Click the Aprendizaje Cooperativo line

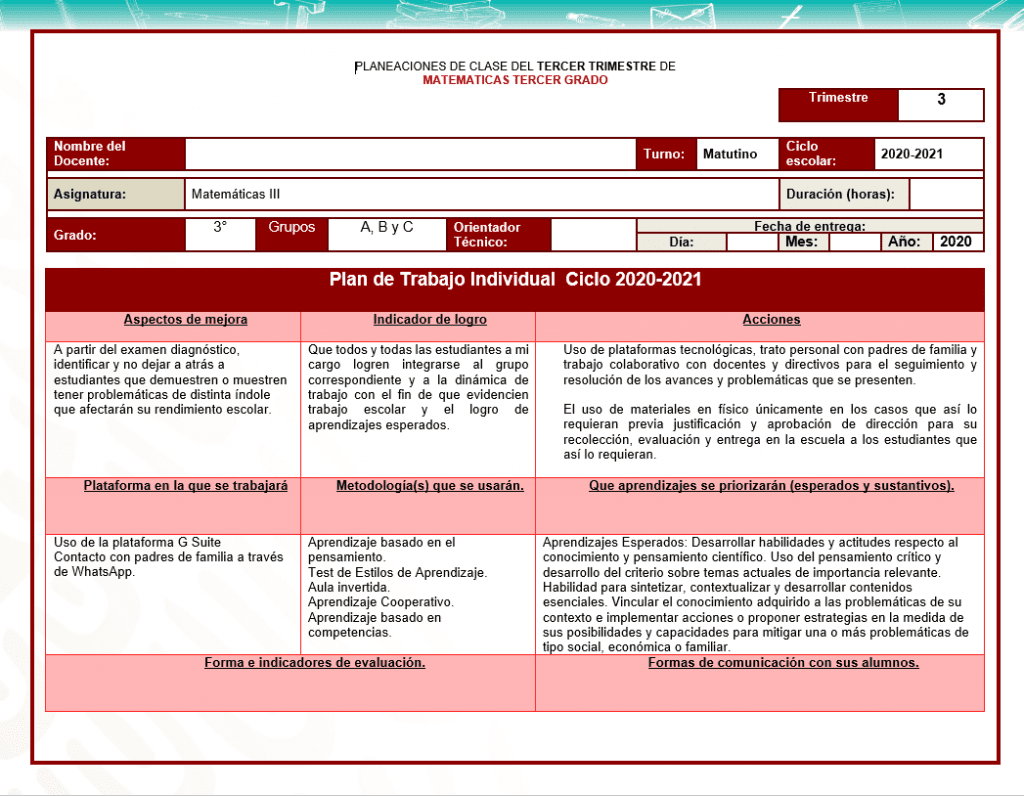point(381,602)
